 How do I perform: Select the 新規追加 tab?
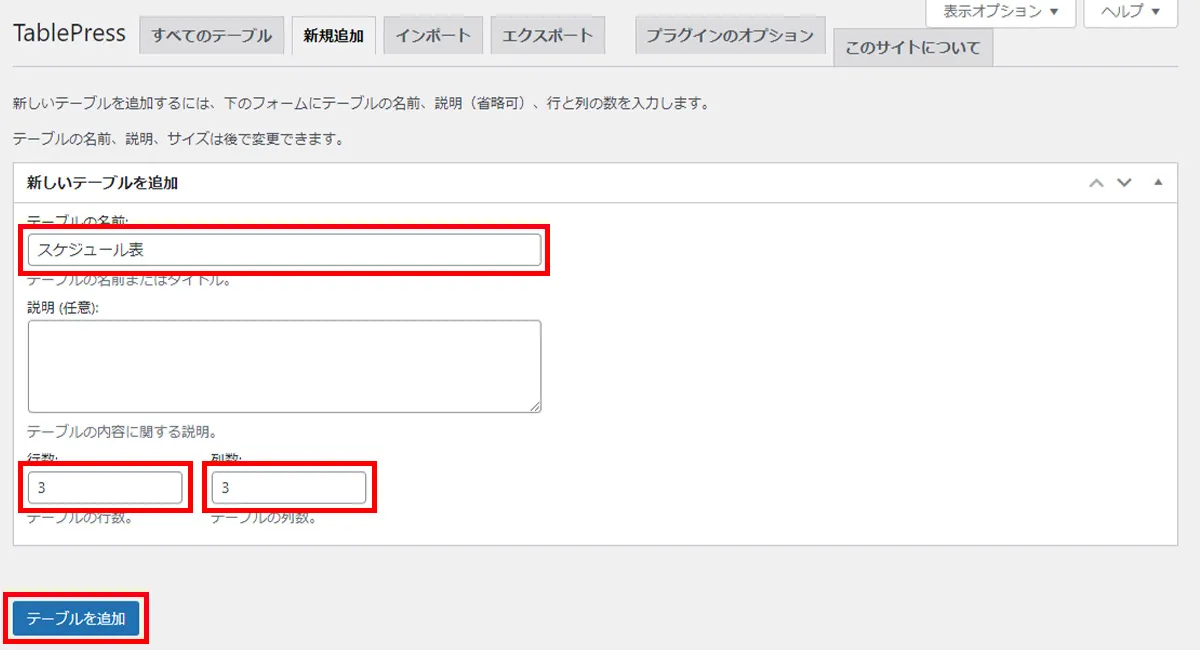(x=334, y=36)
